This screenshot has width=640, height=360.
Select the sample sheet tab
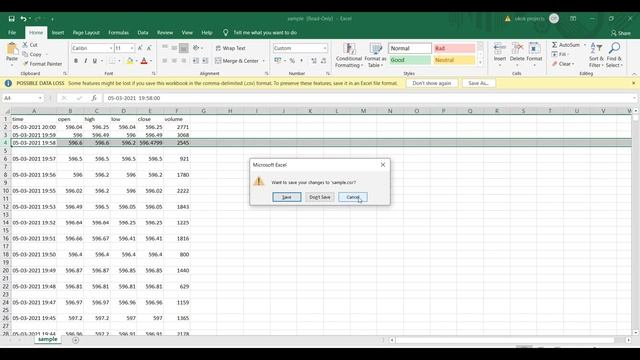(x=48, y=340)
